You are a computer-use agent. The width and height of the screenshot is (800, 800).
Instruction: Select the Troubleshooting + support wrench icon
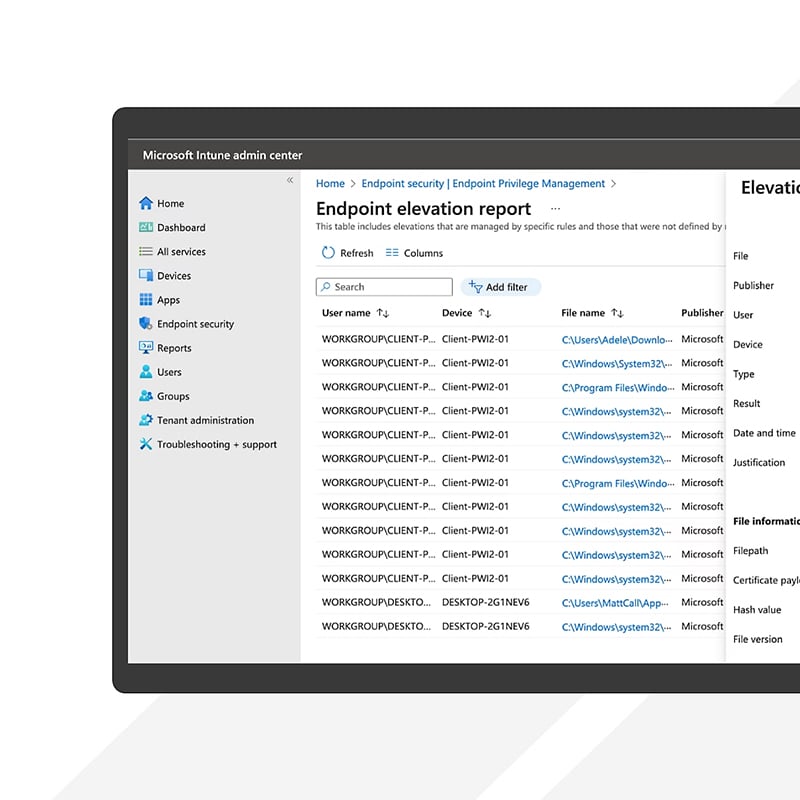coord(147,444)
